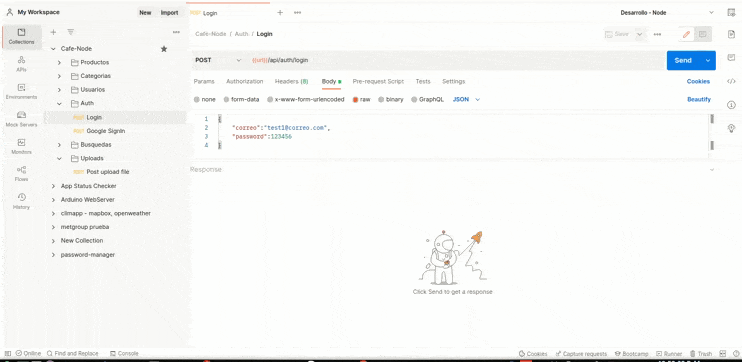742x362 pixels.
Task: Open the Send button dropdown arrow
Action: [x=708, y=61]
